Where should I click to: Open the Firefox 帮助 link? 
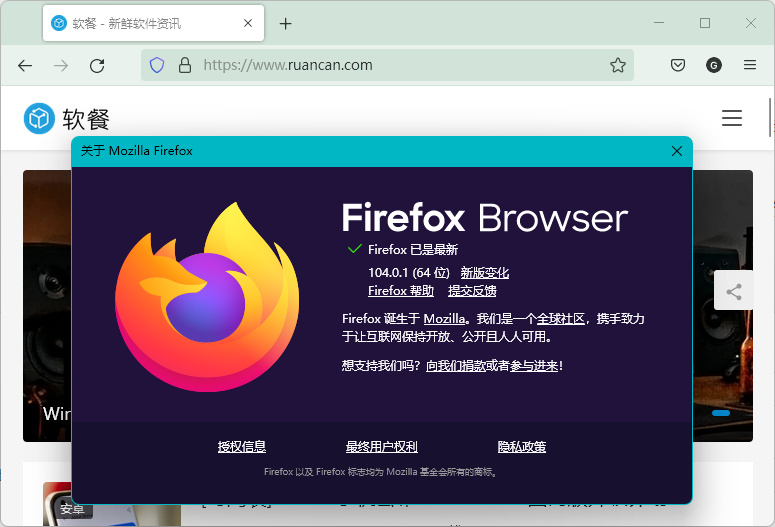point(401,291)
